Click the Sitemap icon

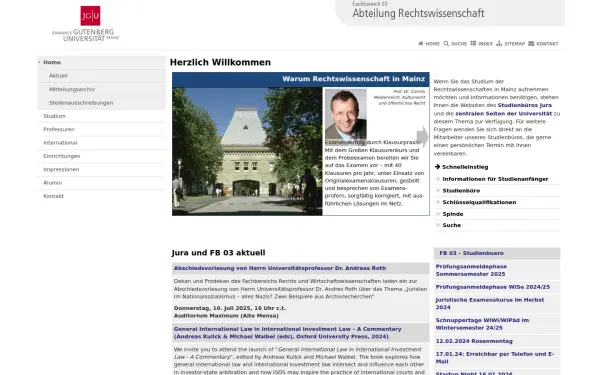tap(499, 44)
